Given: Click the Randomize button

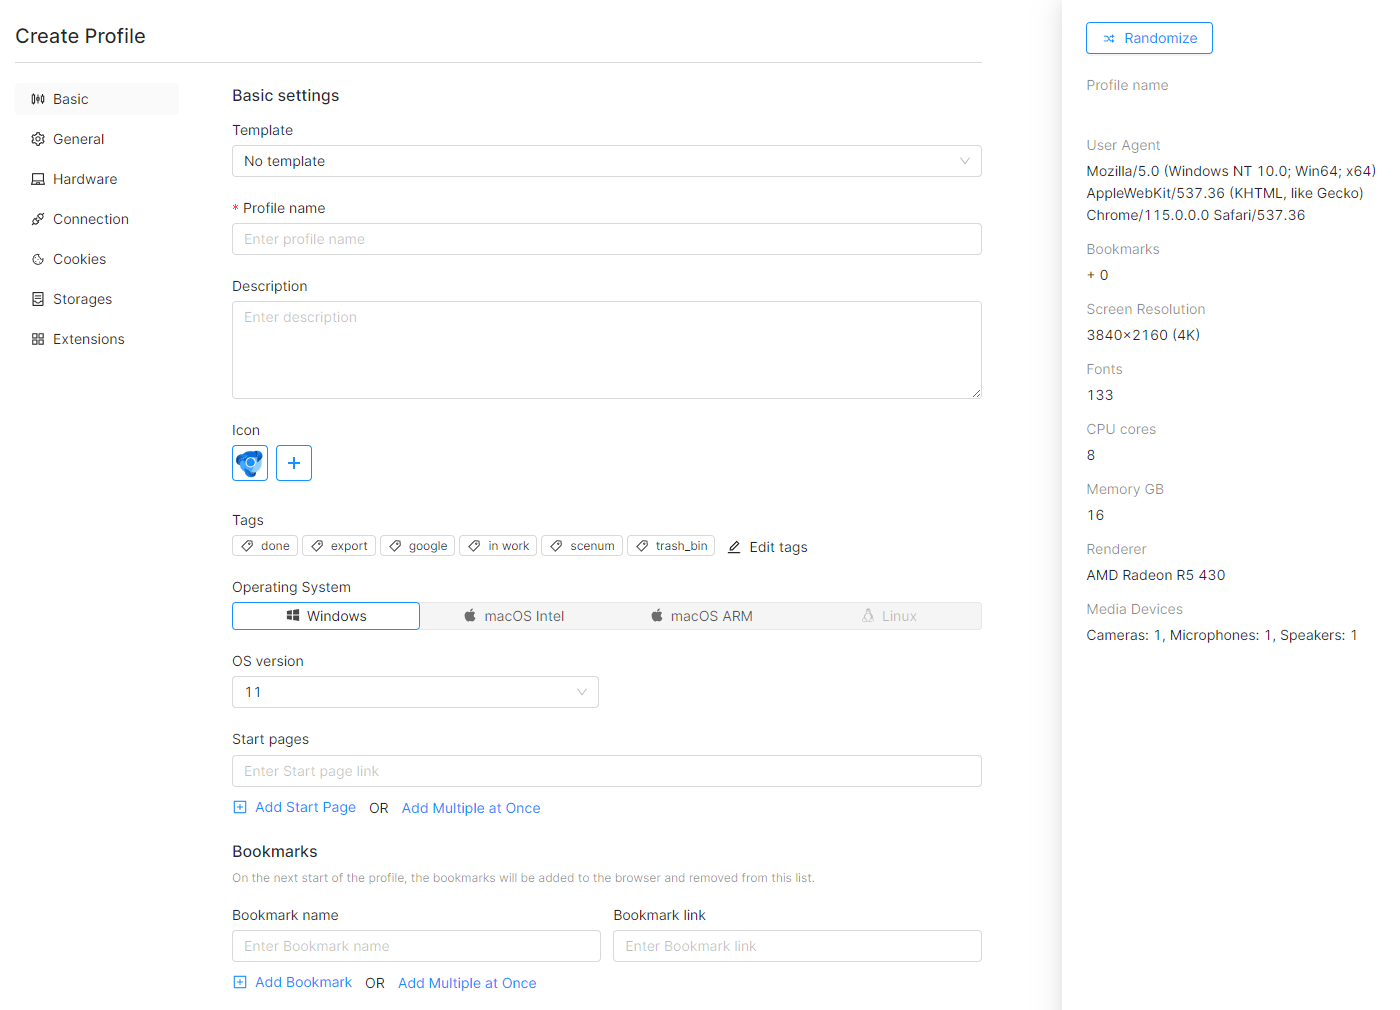Looking at the screenshot, I should [x=1149, y=38].
